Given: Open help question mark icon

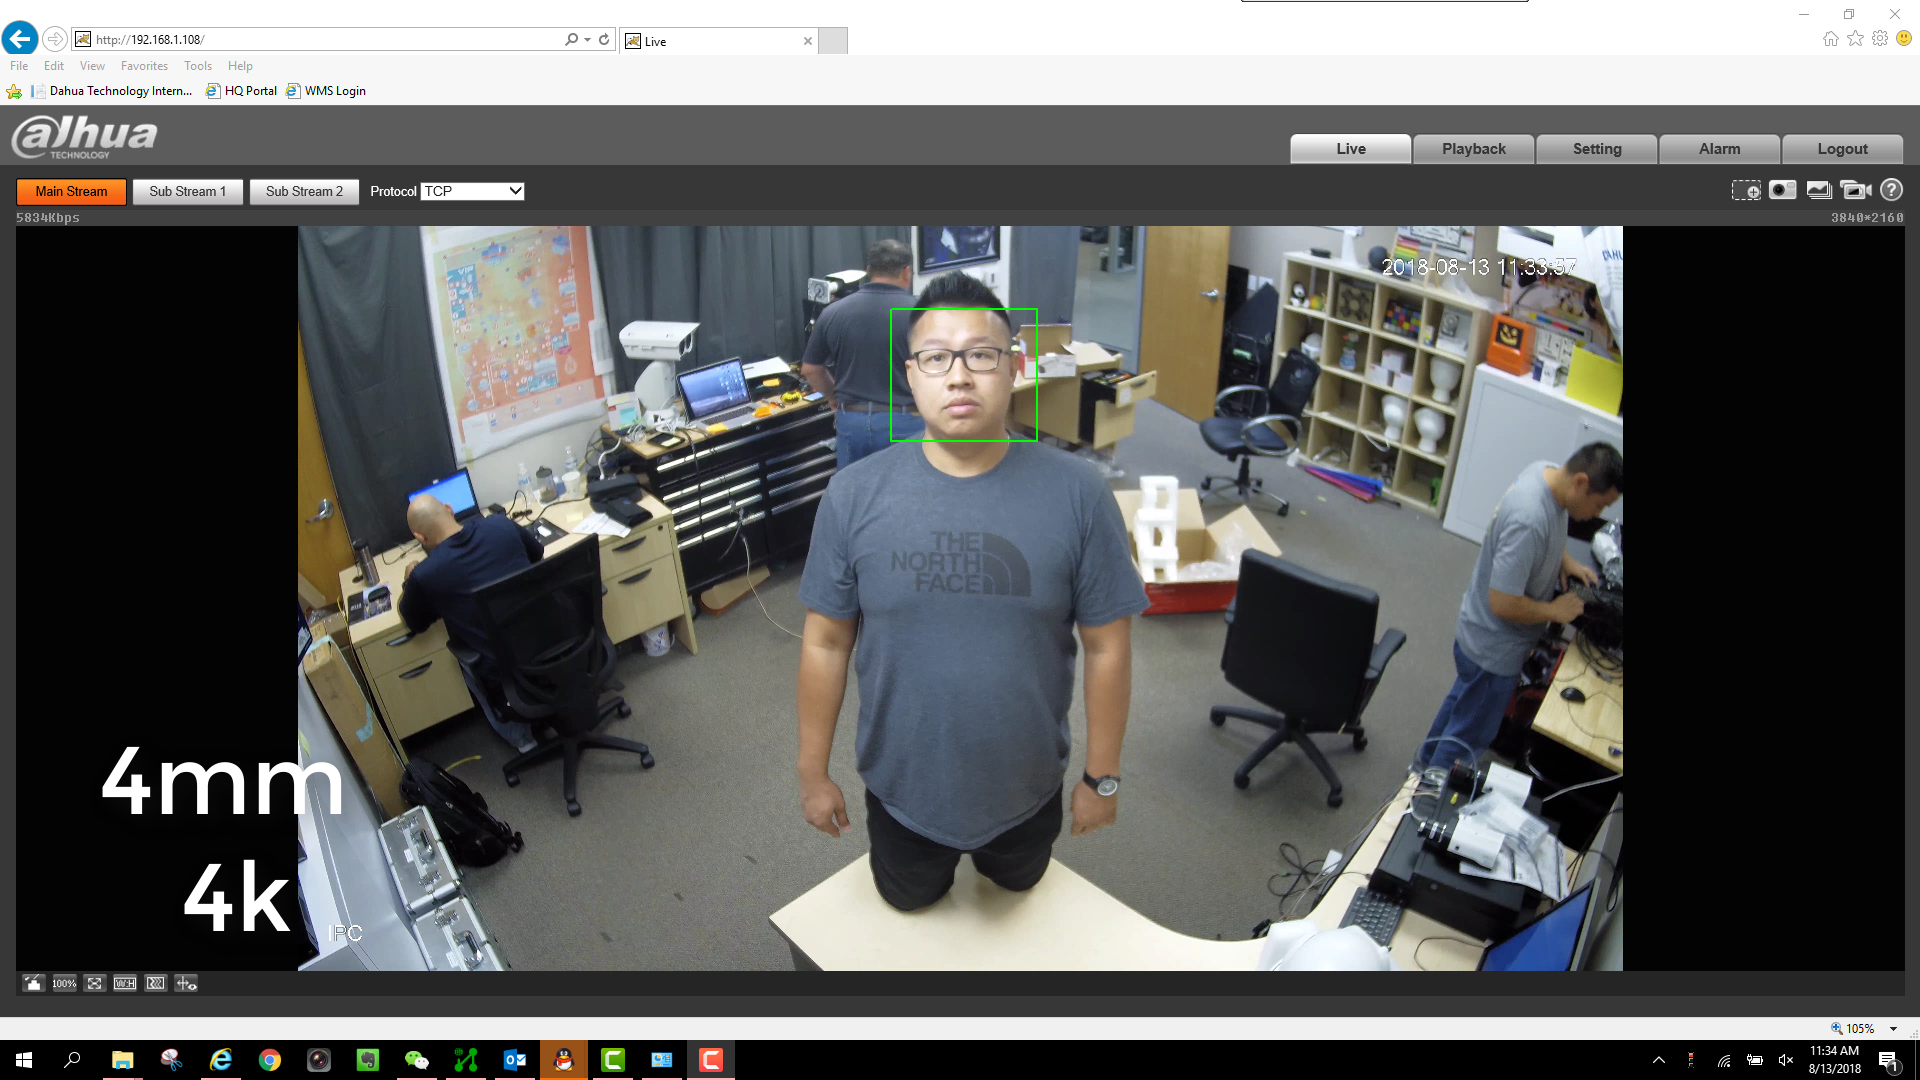Looking at the screenshot, I should click(1891, 190).
